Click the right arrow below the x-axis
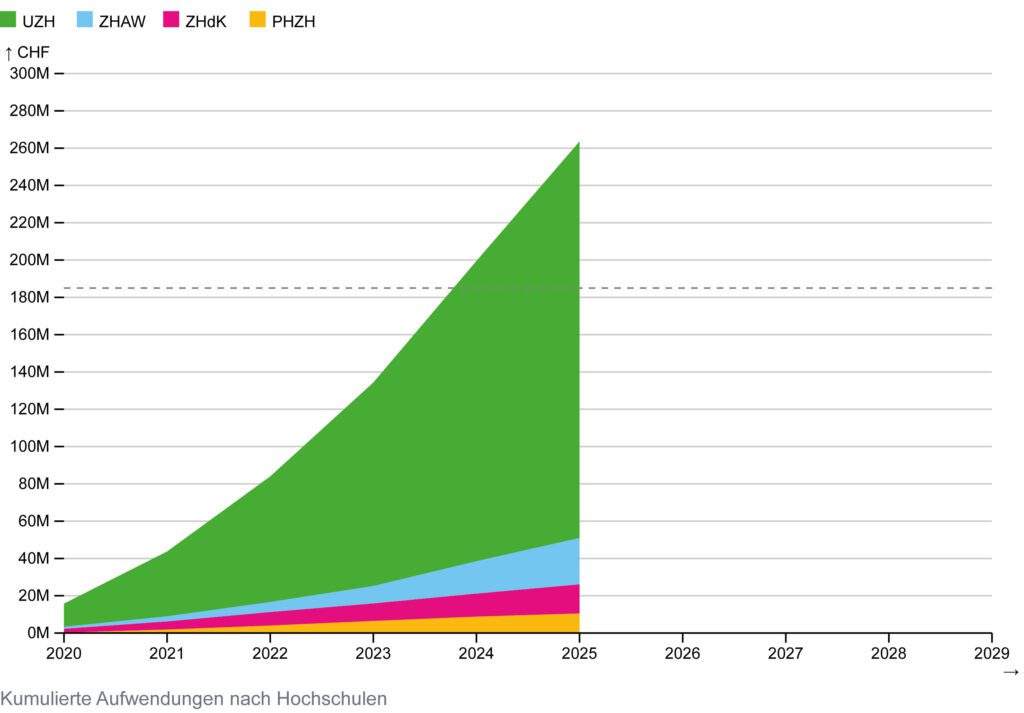 click(x=1010, y=672)
